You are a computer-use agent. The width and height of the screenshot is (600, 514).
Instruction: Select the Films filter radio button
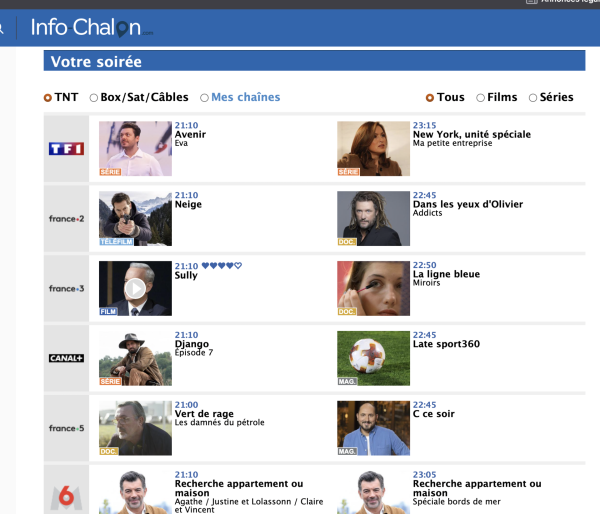coord(480,98)
